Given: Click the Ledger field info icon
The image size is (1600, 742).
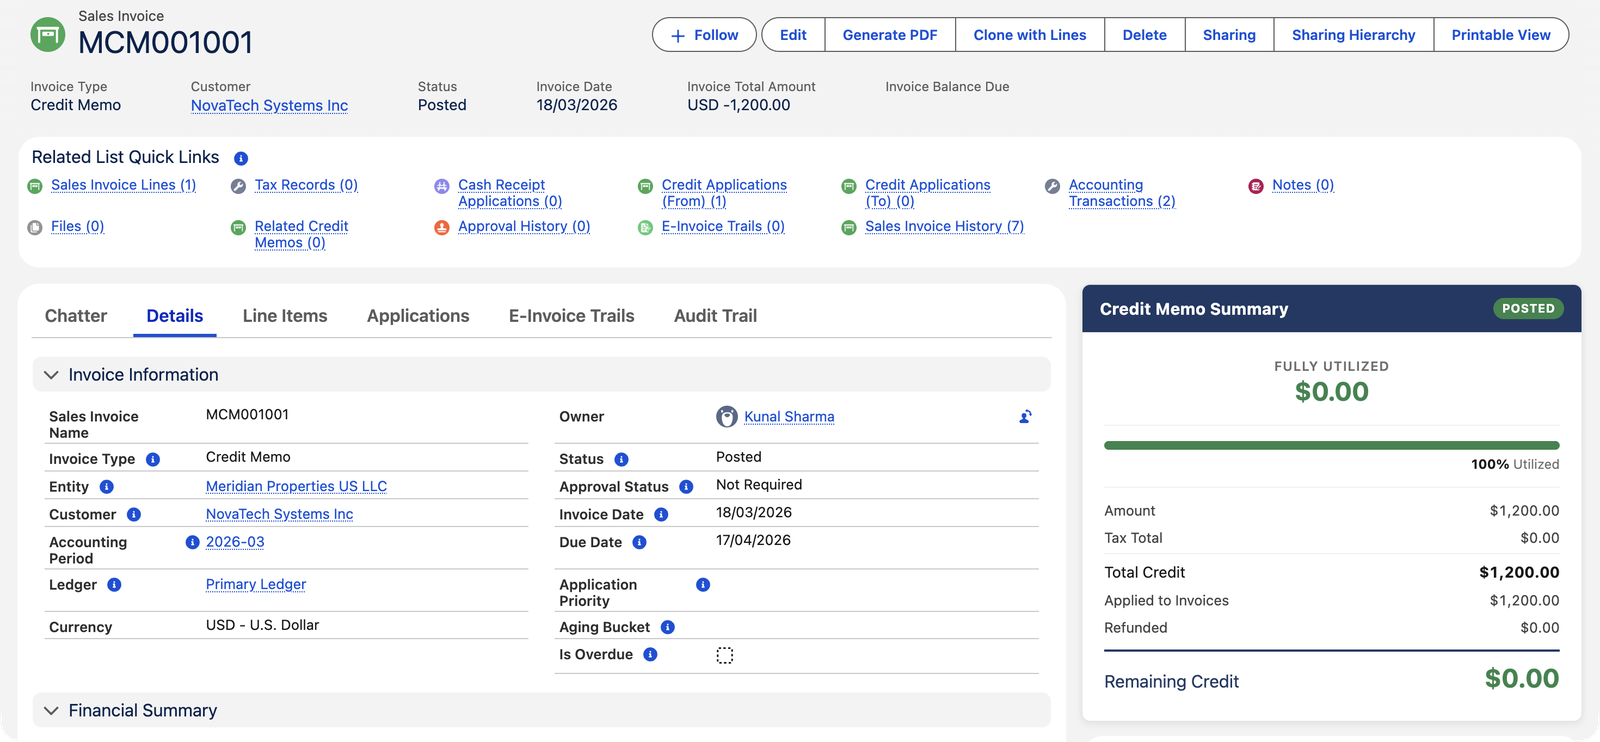Looking at the screenshot, I should (115, 585).
